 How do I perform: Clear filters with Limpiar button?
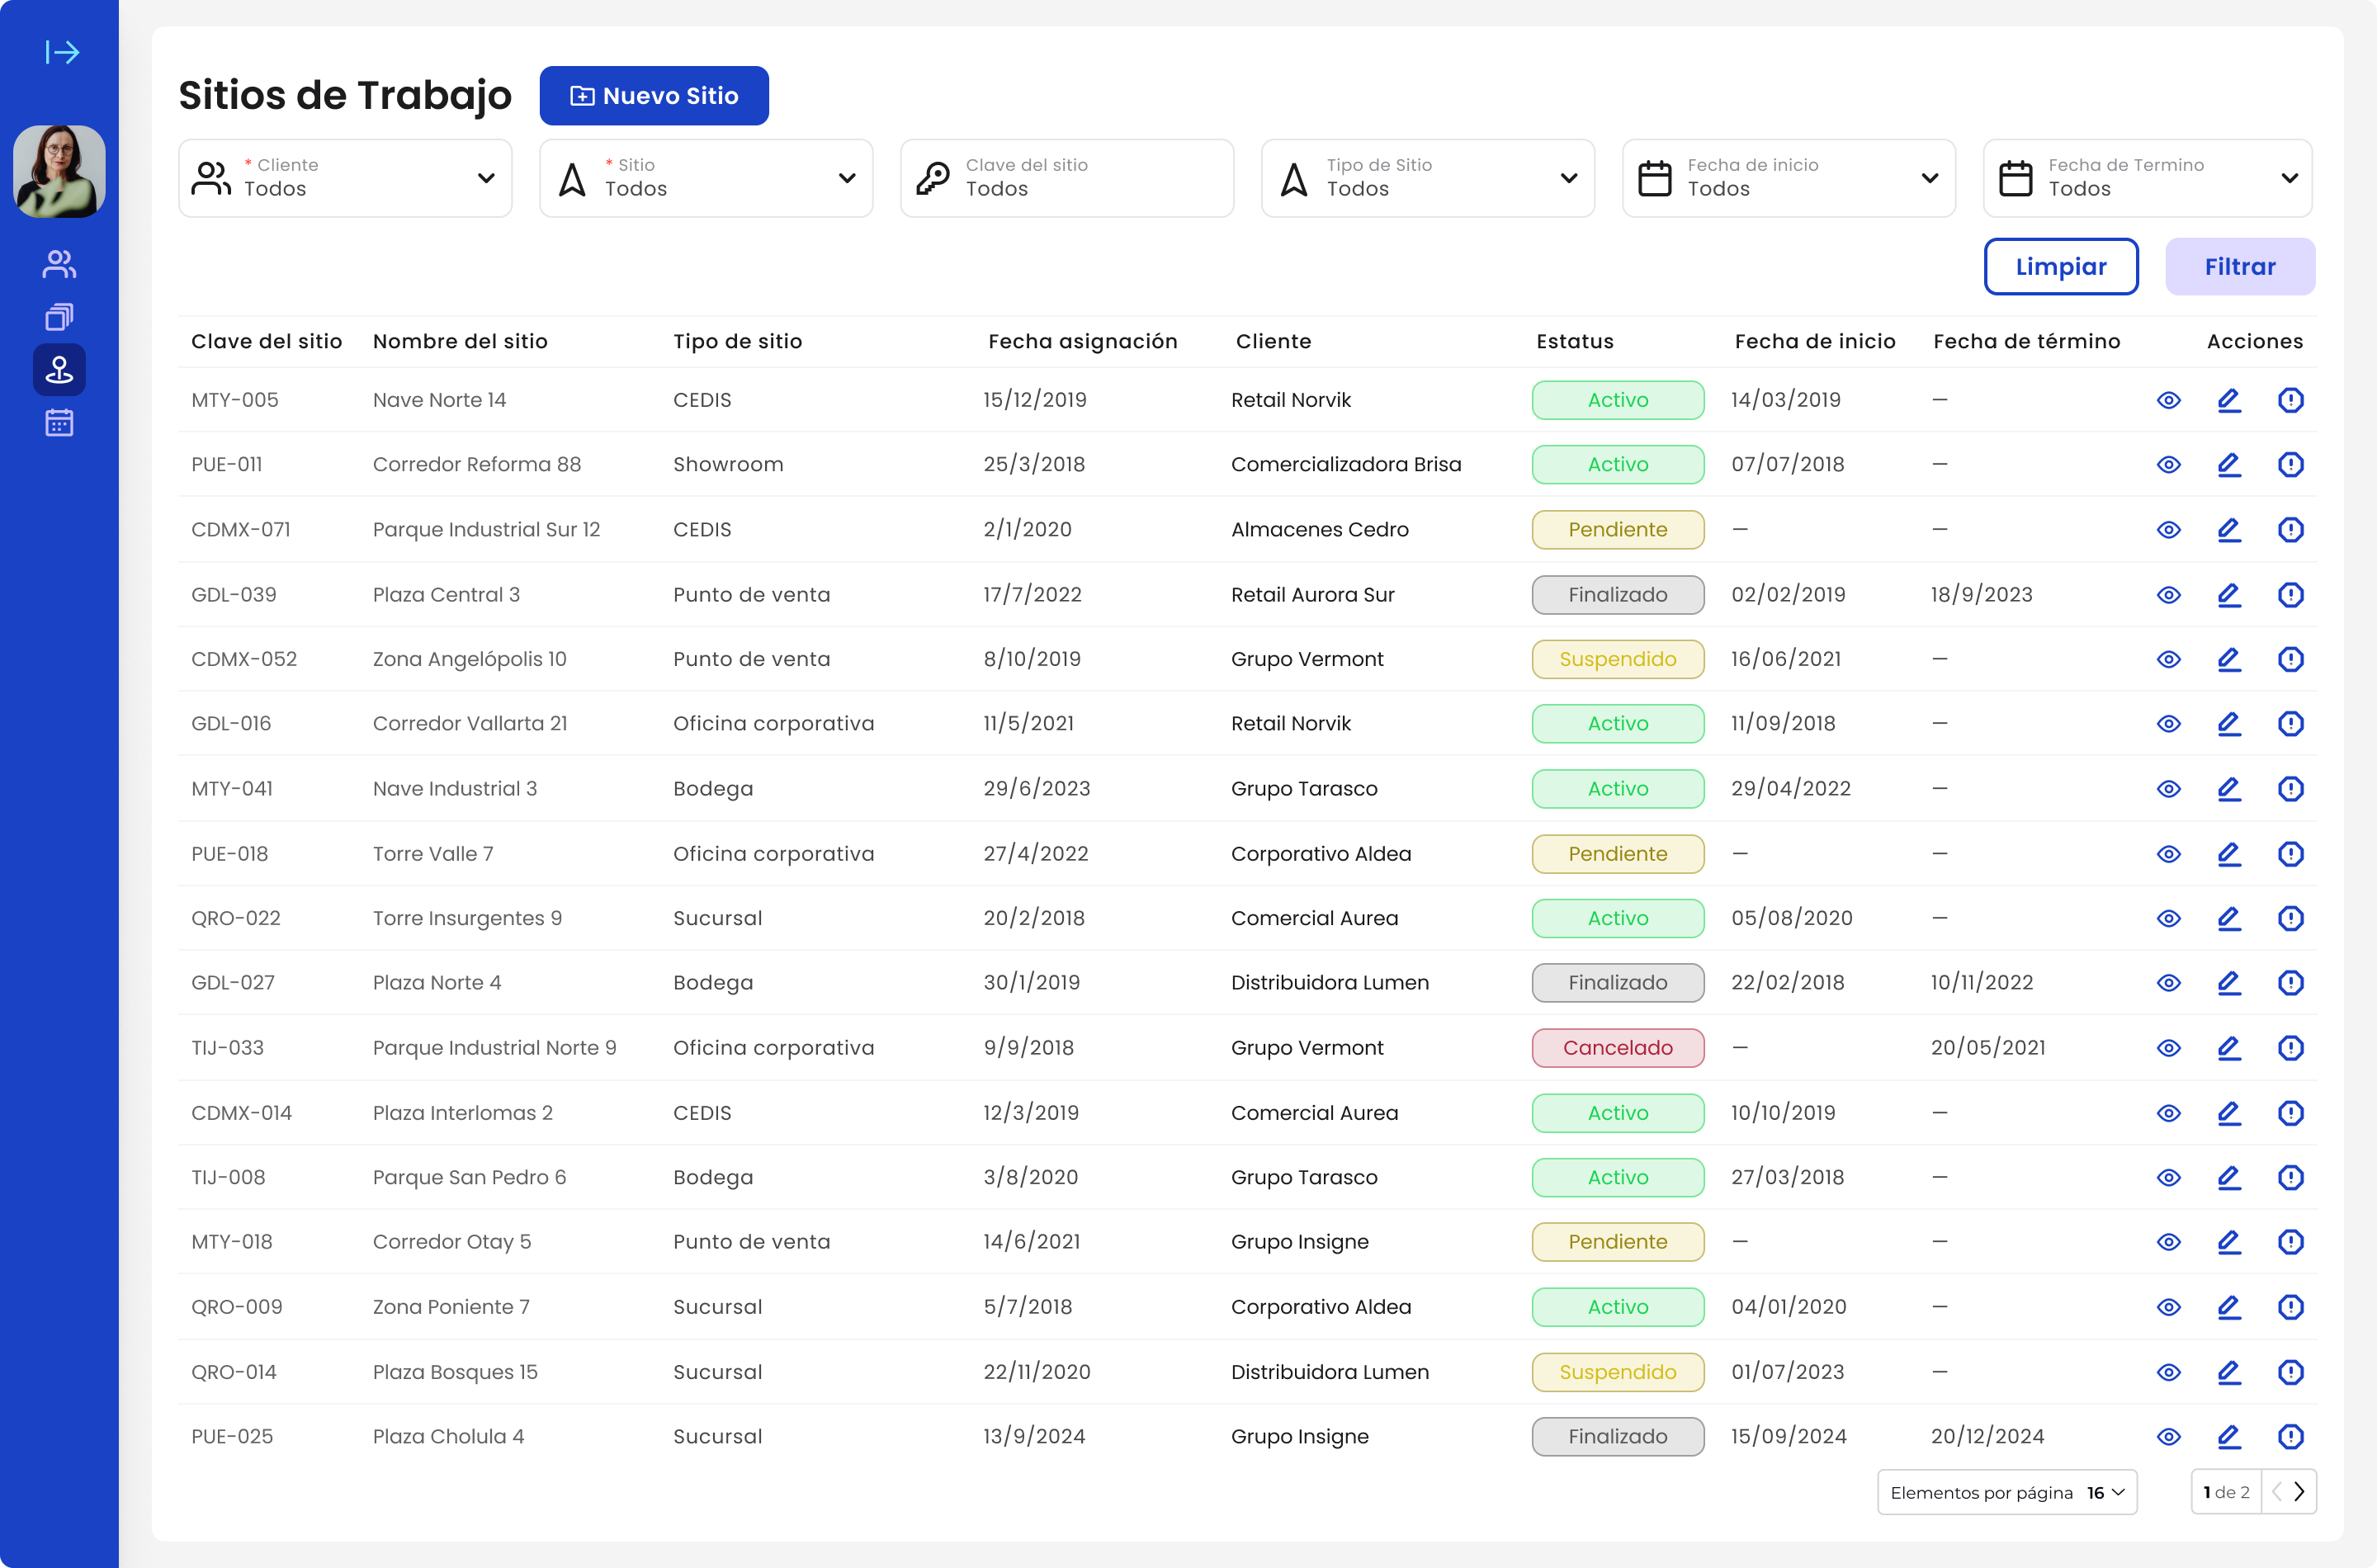pos(2061,267)
